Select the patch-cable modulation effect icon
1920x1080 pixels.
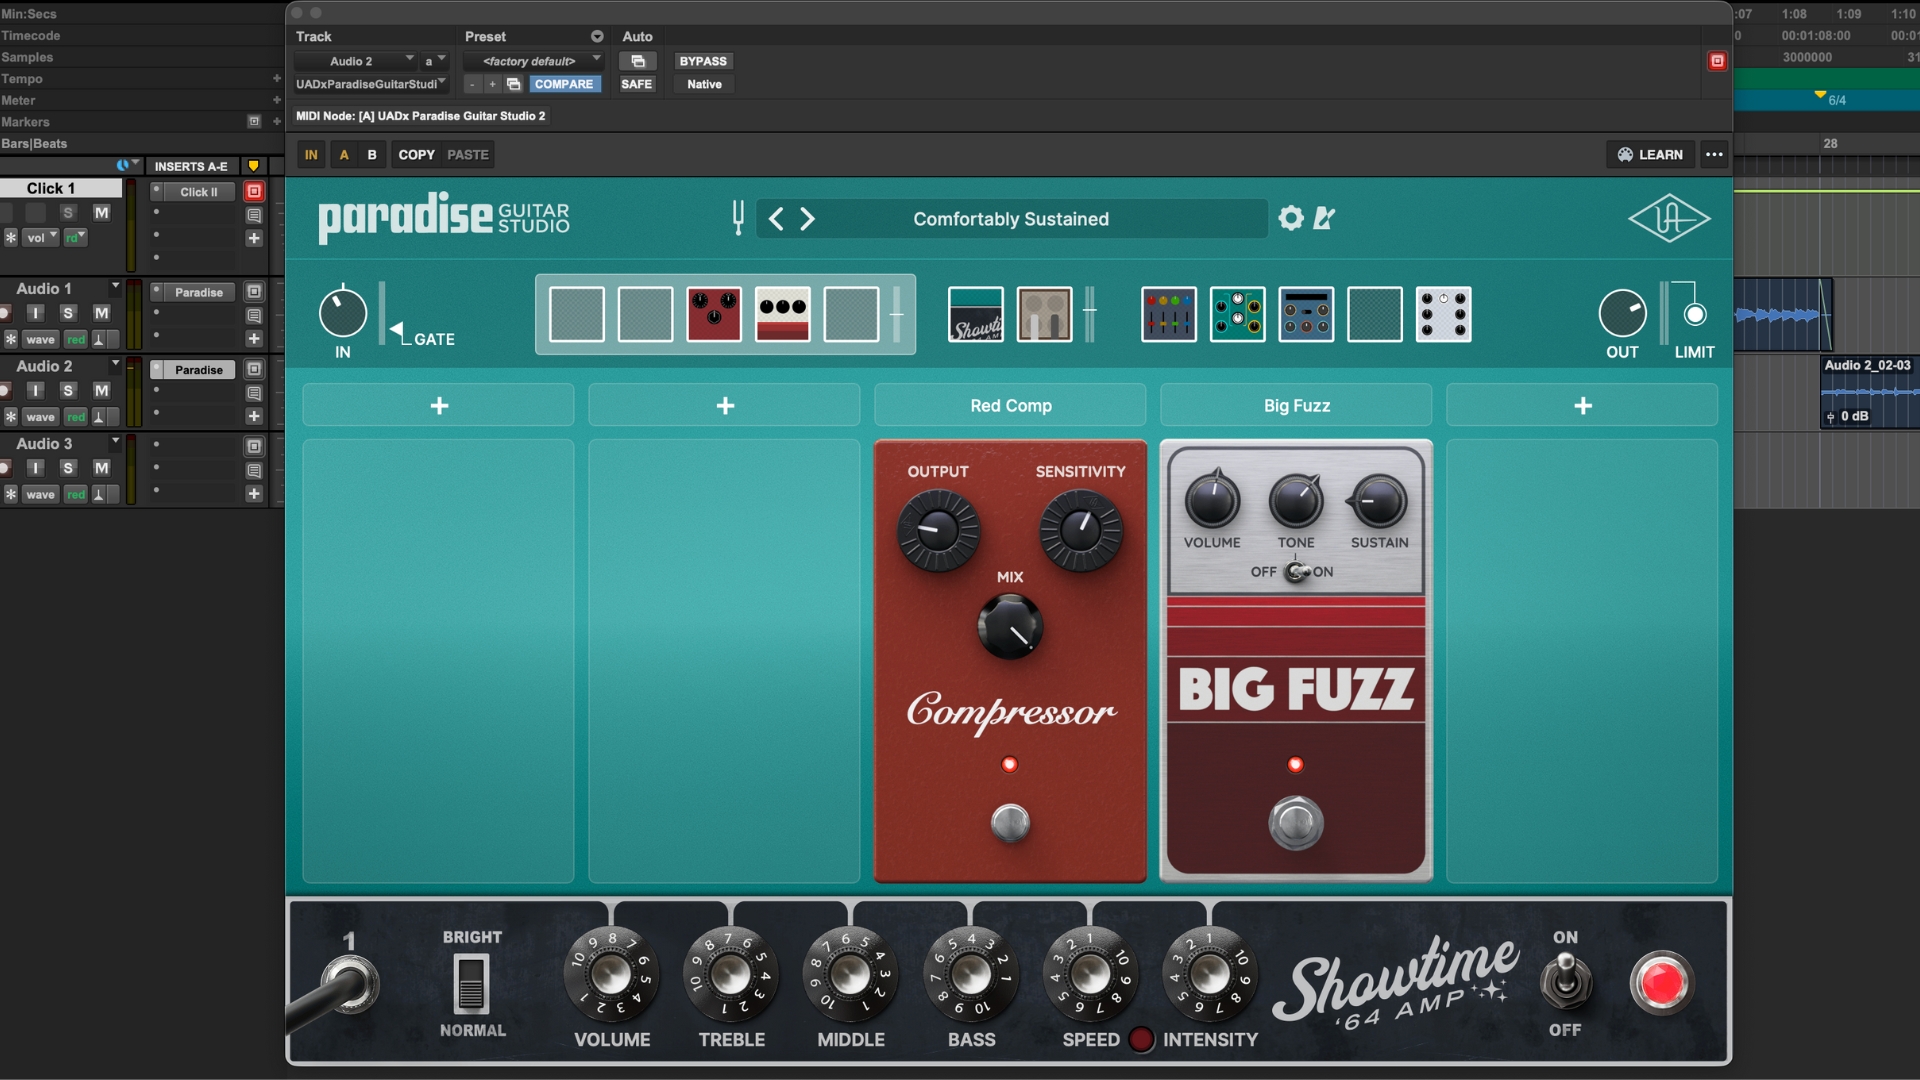(1239, 314)
